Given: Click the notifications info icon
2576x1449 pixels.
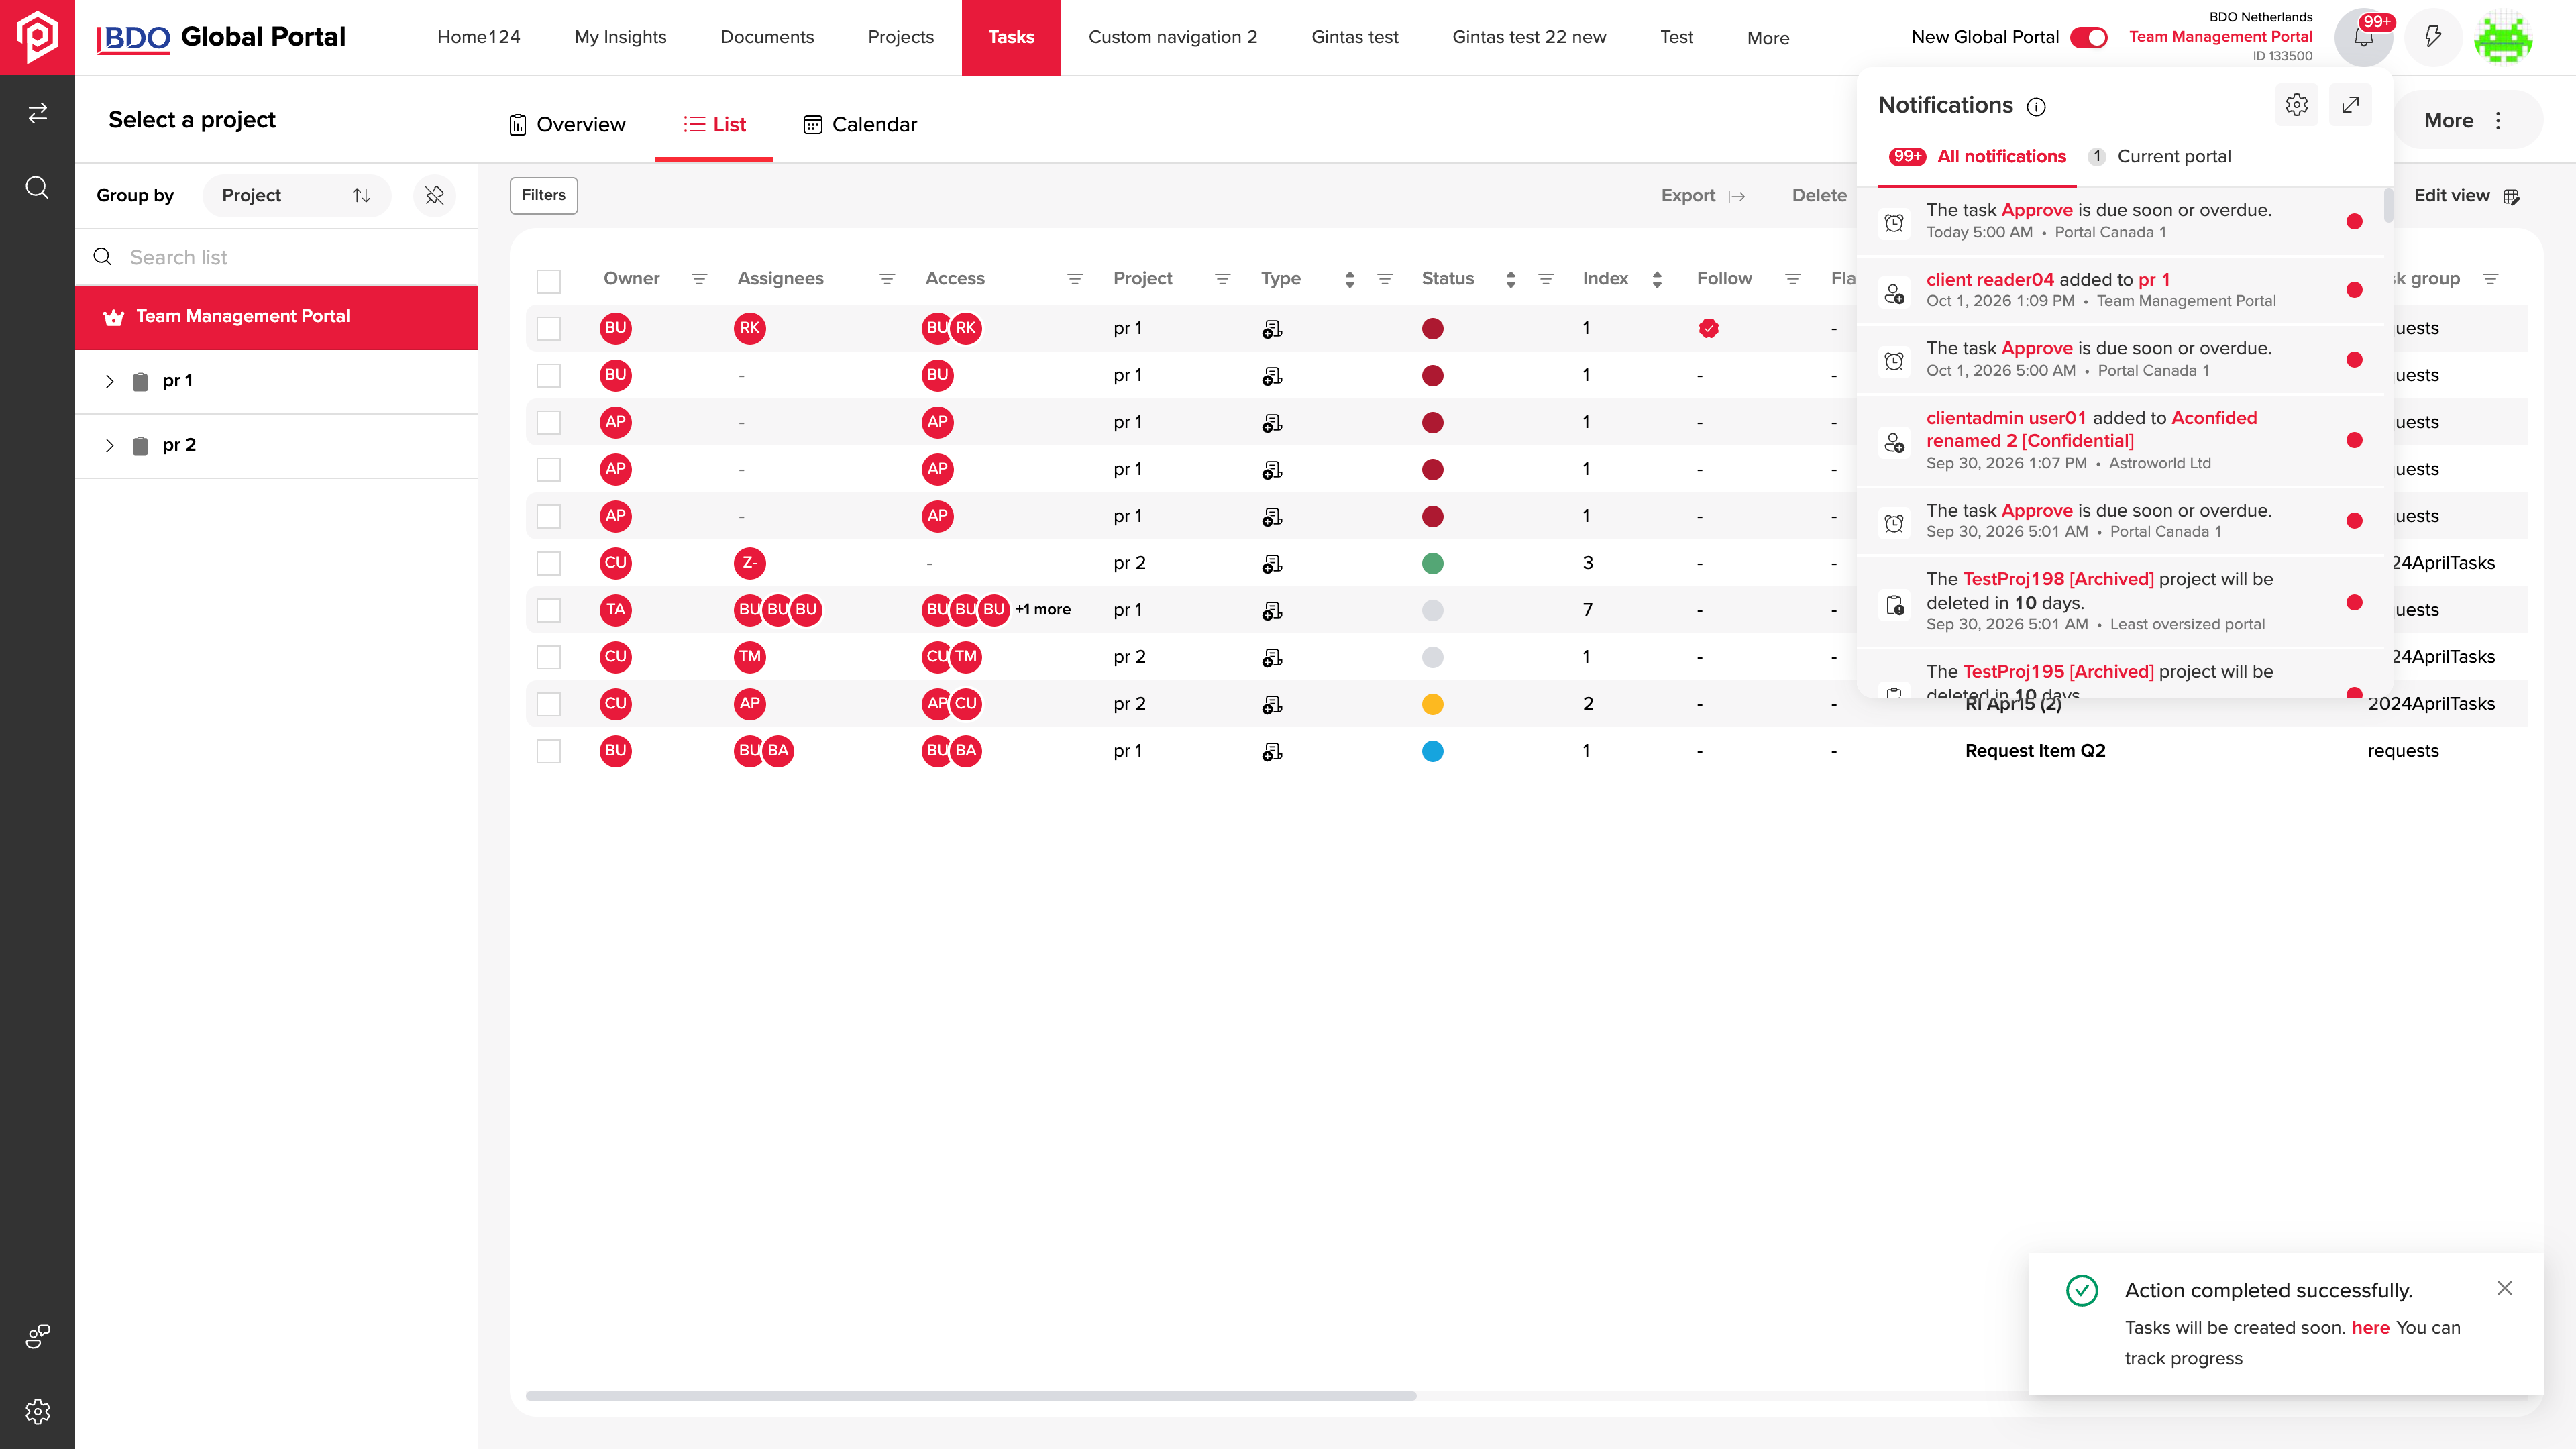Looking at the screenshot, I should [2036, 107].
